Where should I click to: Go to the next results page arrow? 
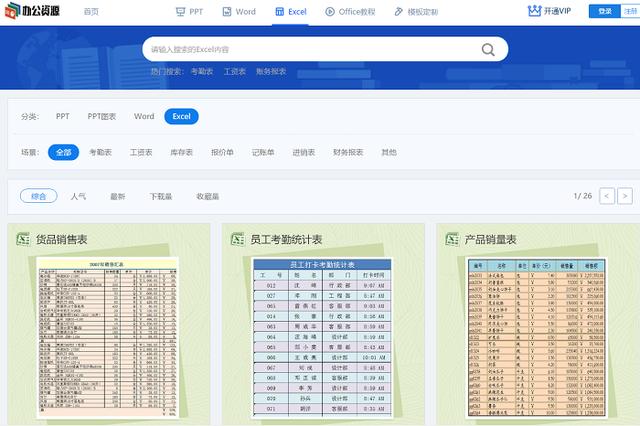[625, 196]
